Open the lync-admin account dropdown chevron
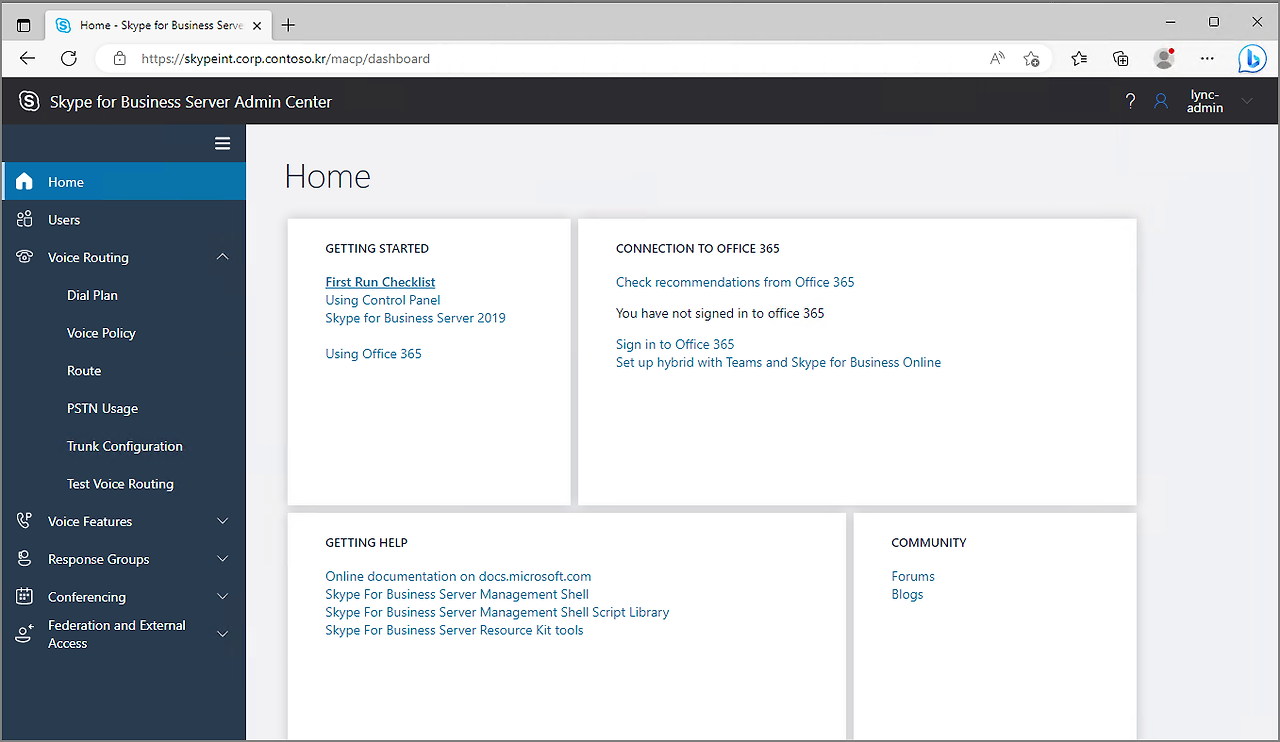 click(x=1246, y=100)
